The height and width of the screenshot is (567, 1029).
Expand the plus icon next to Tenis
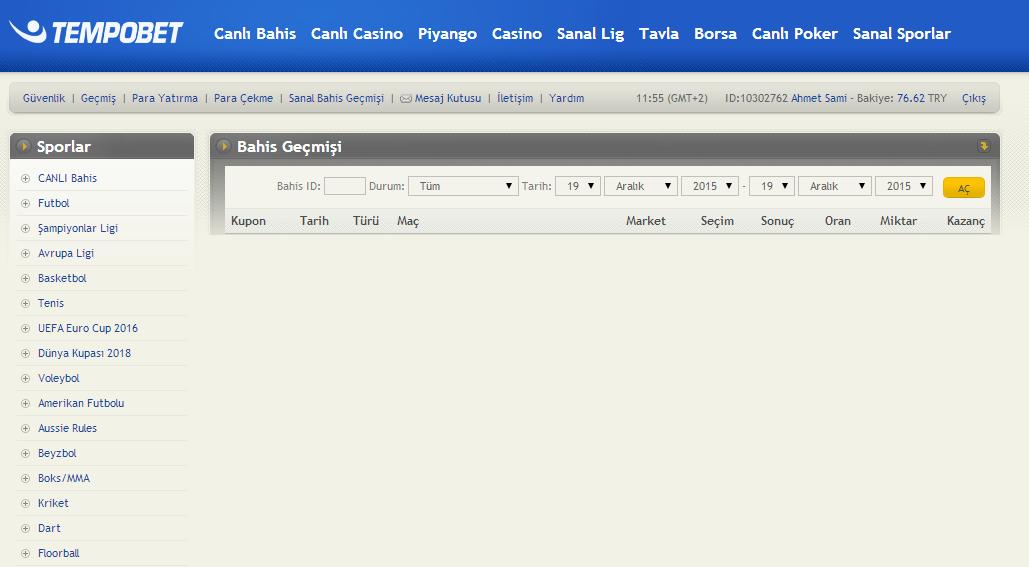[x=25, y=304]
